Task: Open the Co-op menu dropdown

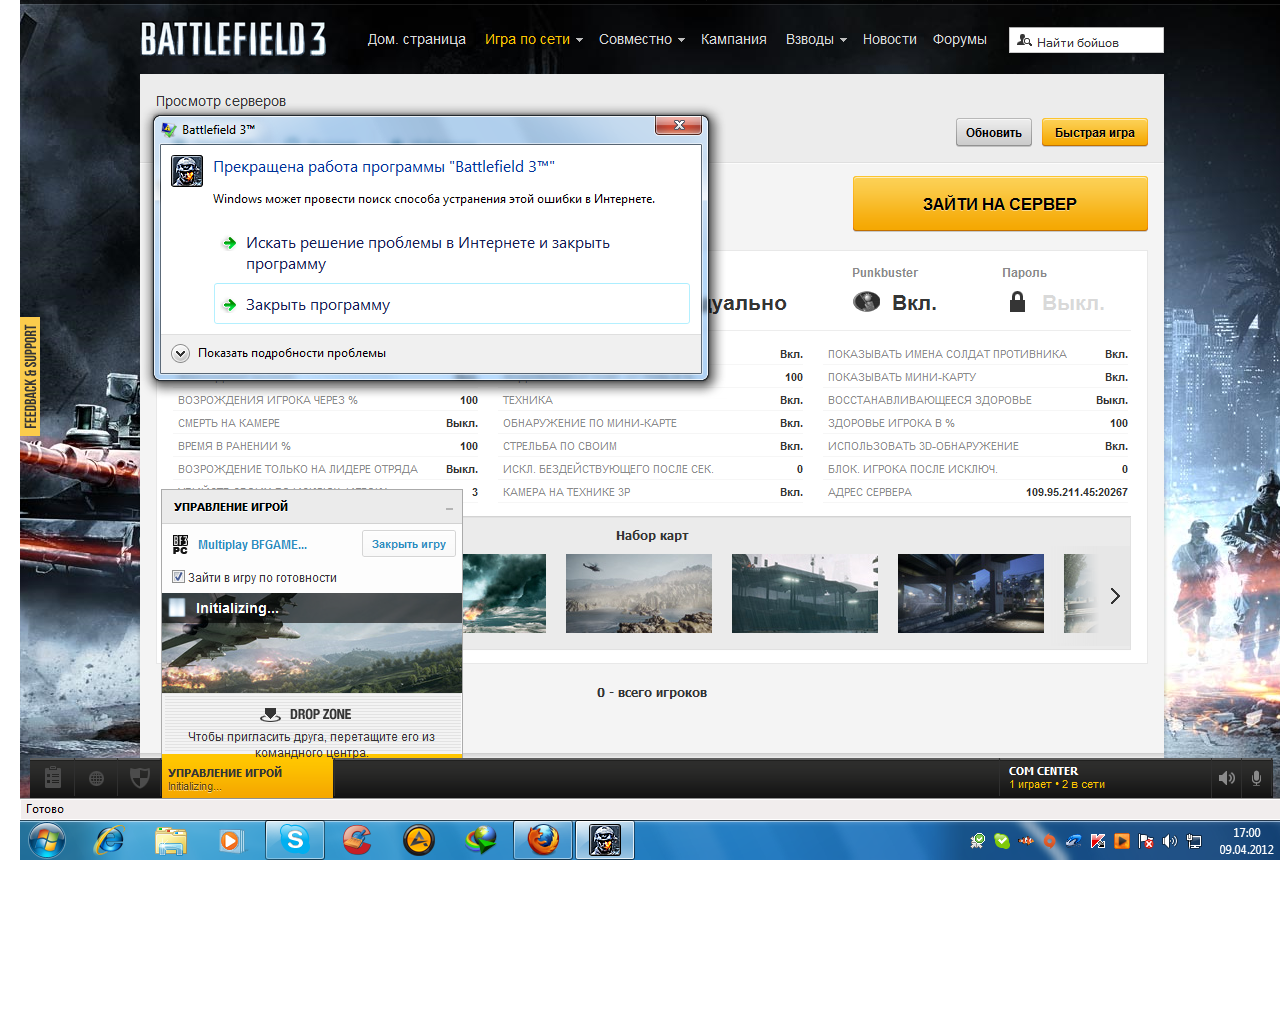Action: click(x=641, y=39)
